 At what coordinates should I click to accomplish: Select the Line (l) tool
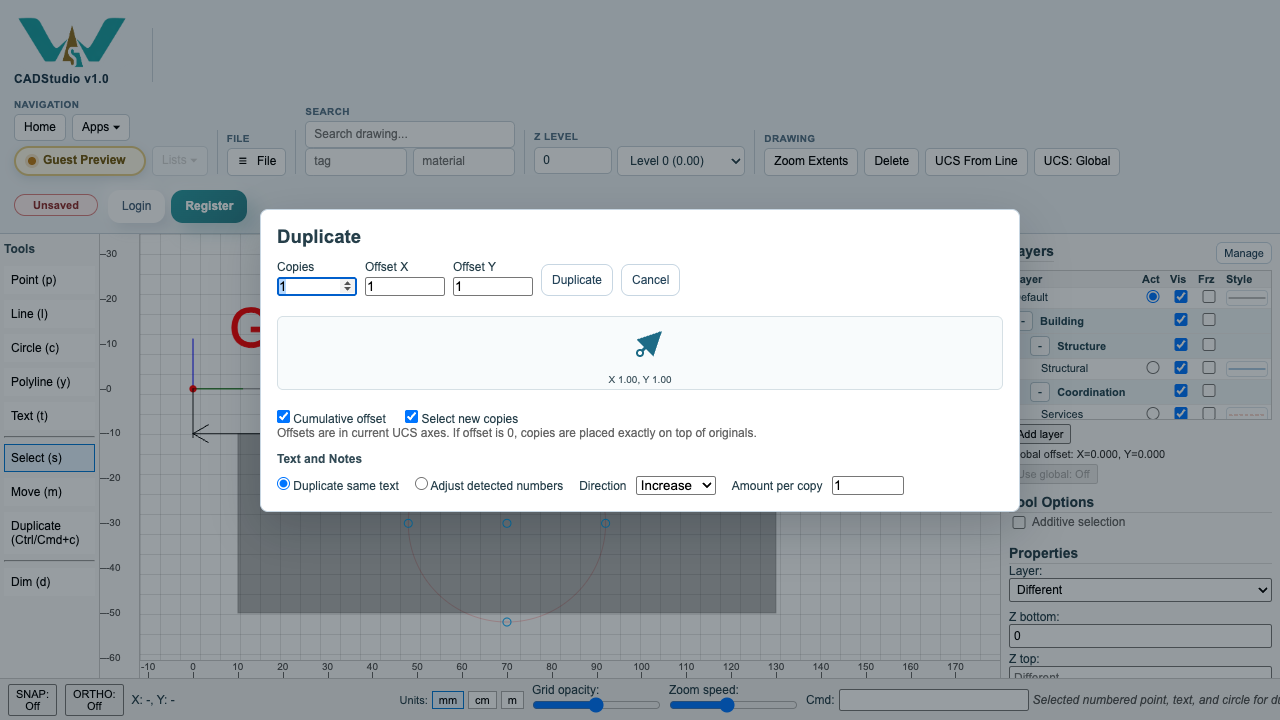(x=49, y=314)
